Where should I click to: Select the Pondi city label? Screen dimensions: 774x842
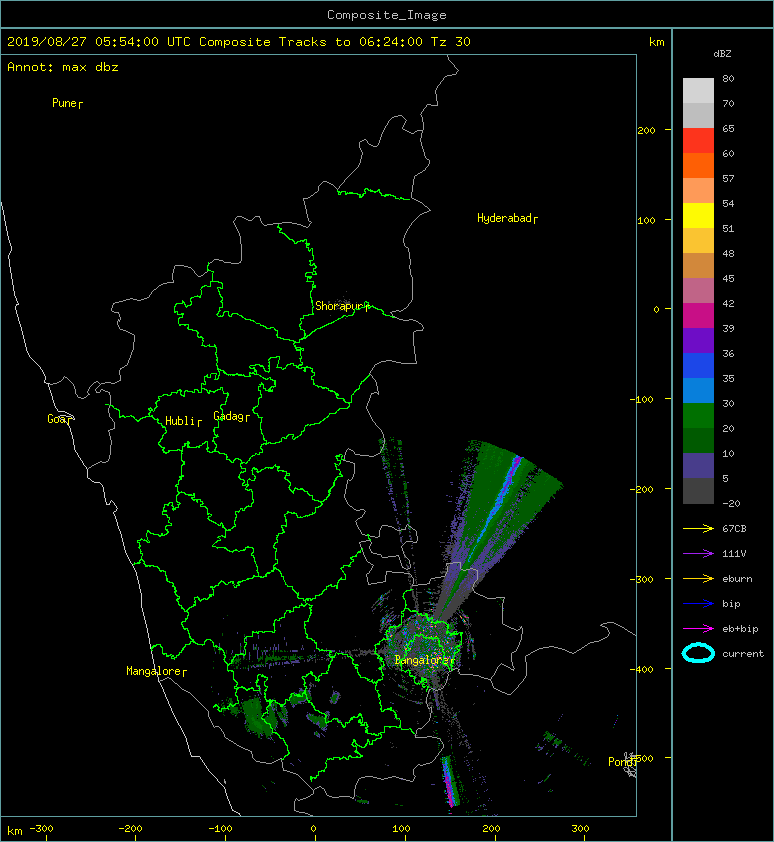click(621, 762)
